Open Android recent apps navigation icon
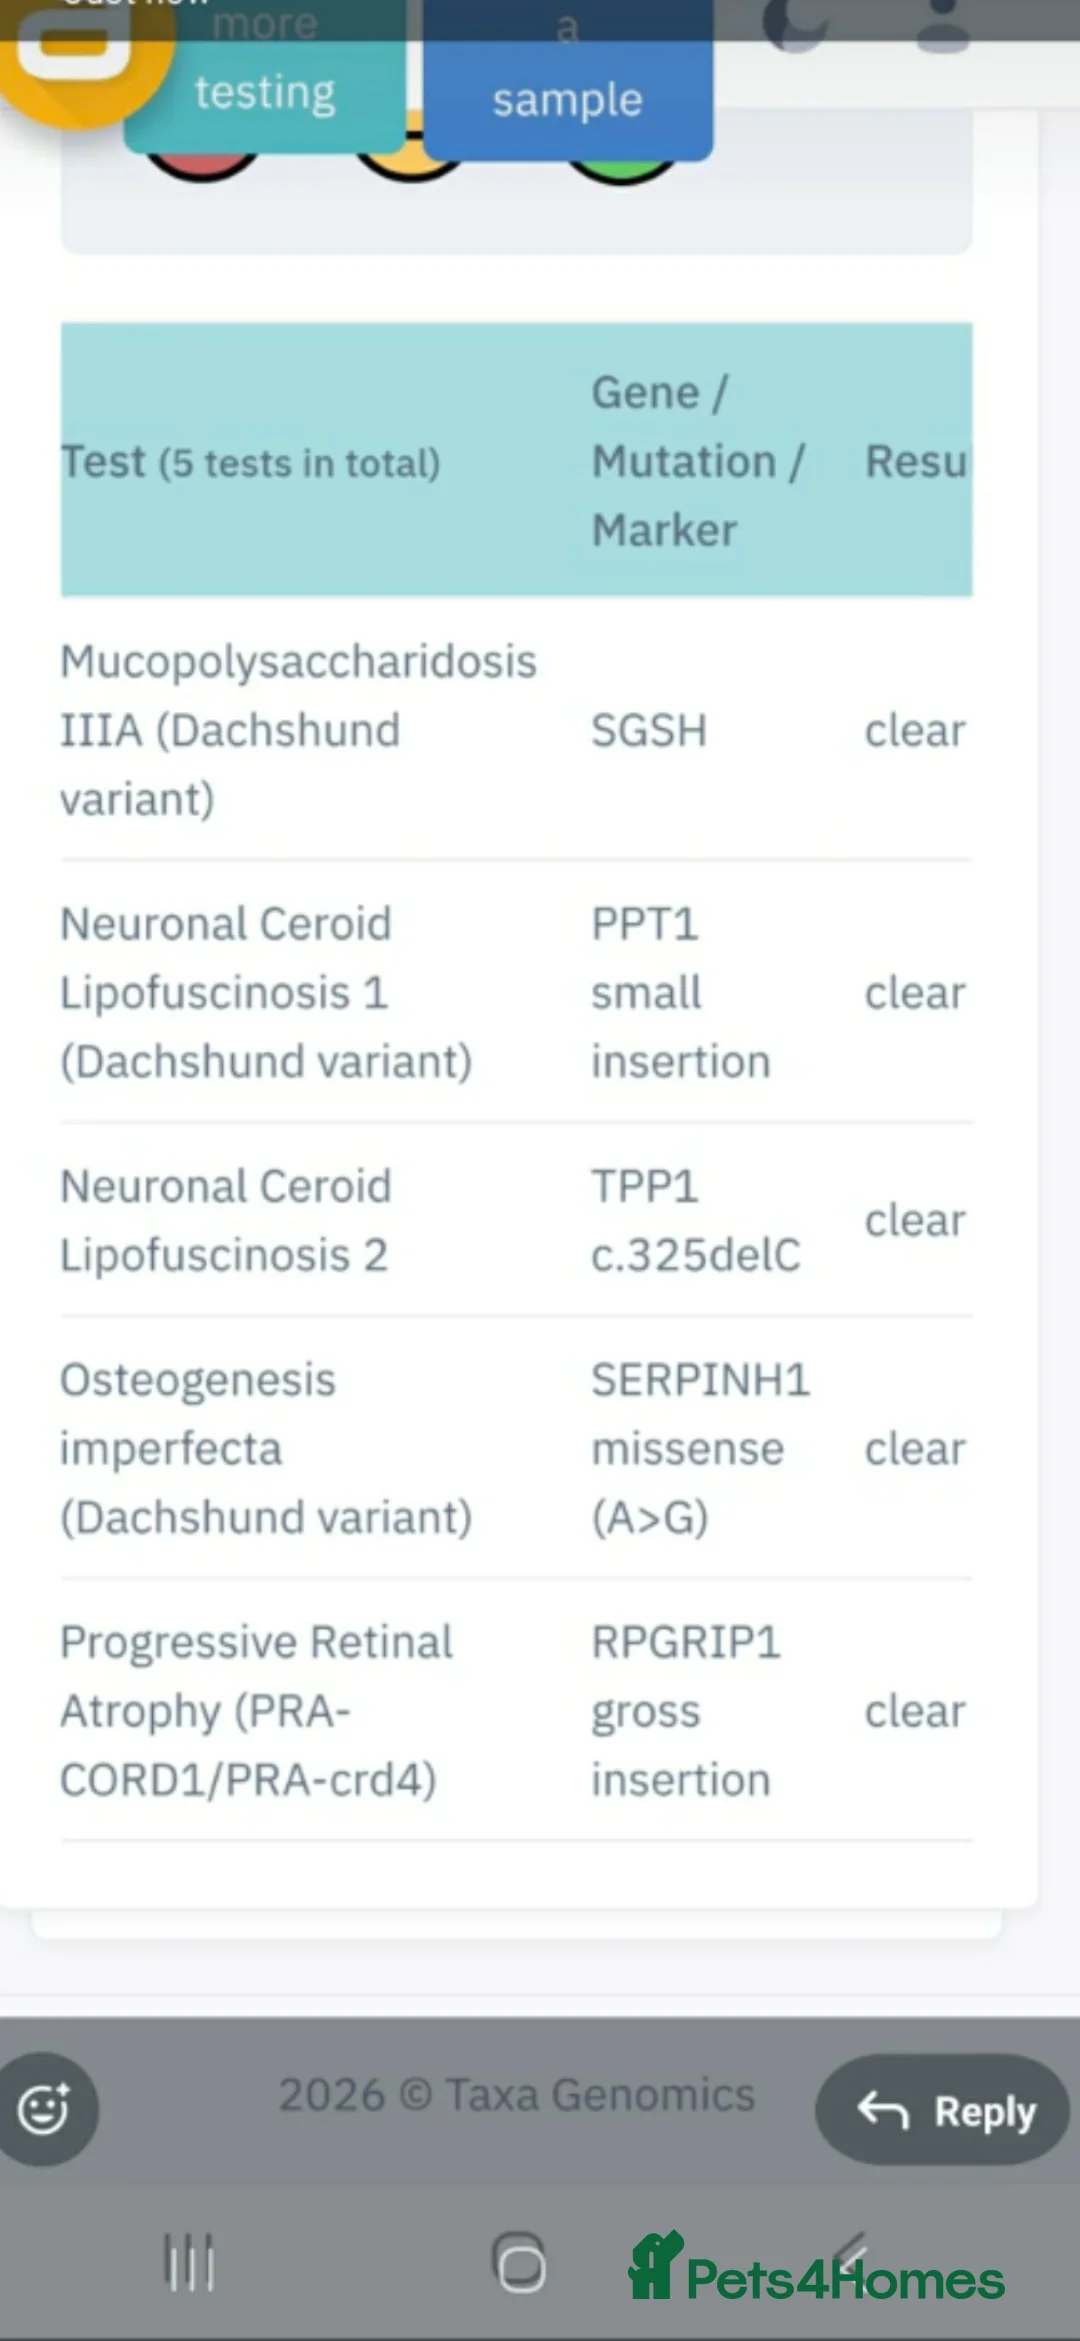Viewport: 1080px width, 2341px height. pos(189,2263)
